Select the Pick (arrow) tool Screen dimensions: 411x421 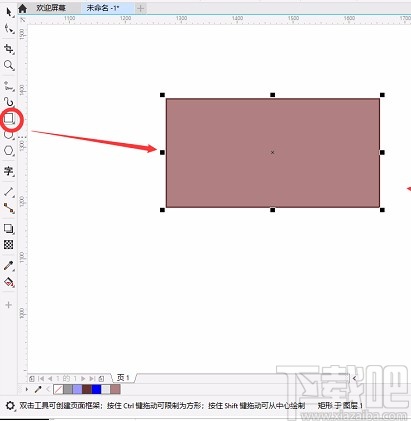[x=9, y=12]
